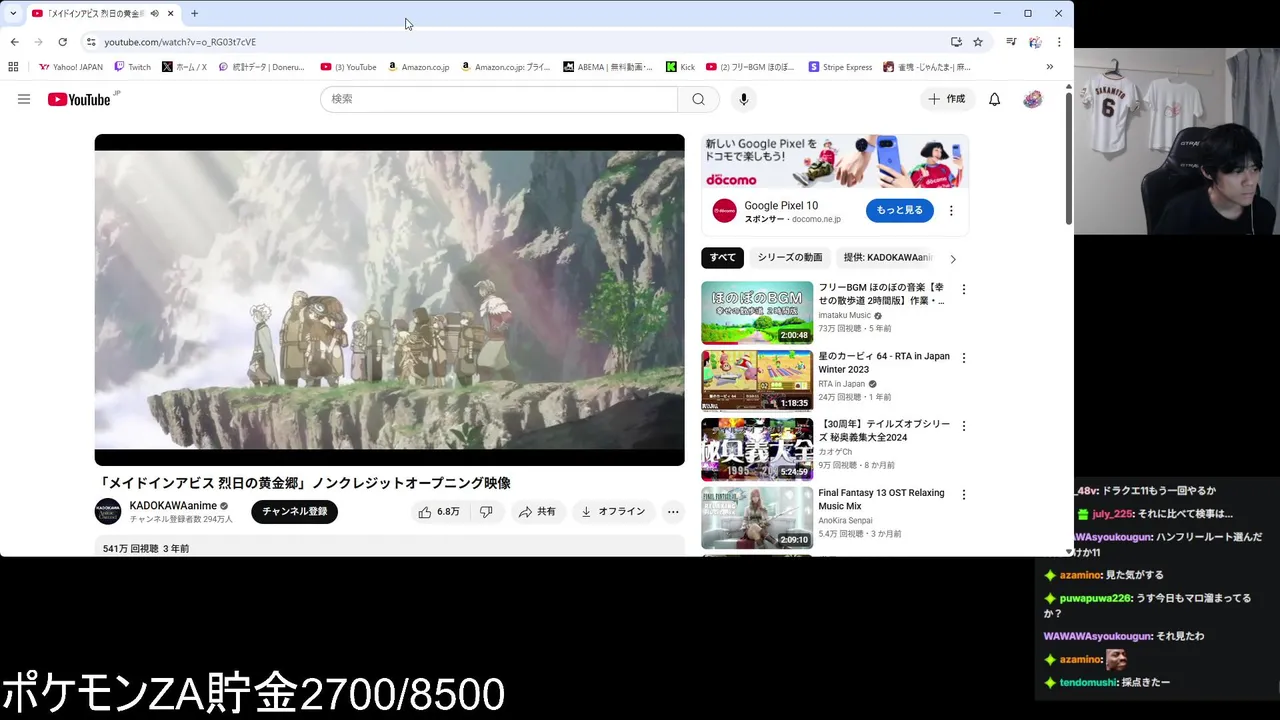Click into the YouTube 検索 search field
Screen dimensions: 1280x720
coord(499,99)
